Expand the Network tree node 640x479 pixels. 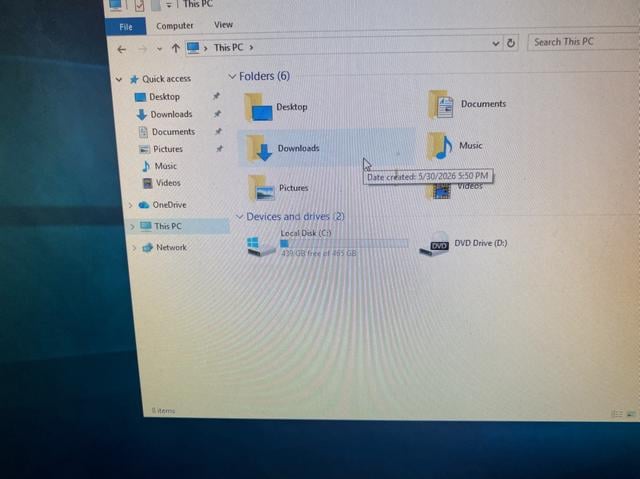[x=134, y=248]
